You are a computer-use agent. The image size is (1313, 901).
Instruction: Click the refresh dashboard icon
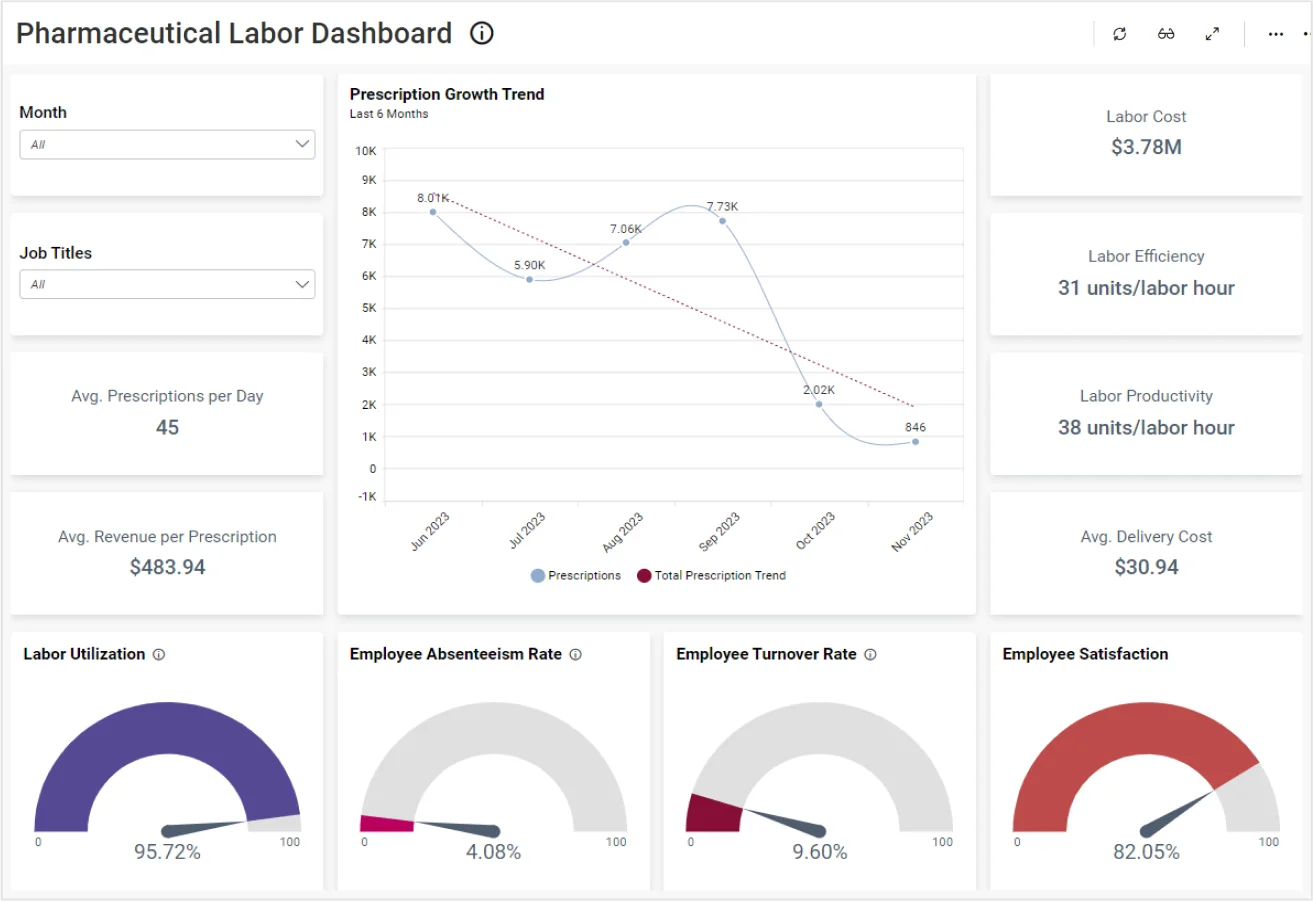[1120, 34]
